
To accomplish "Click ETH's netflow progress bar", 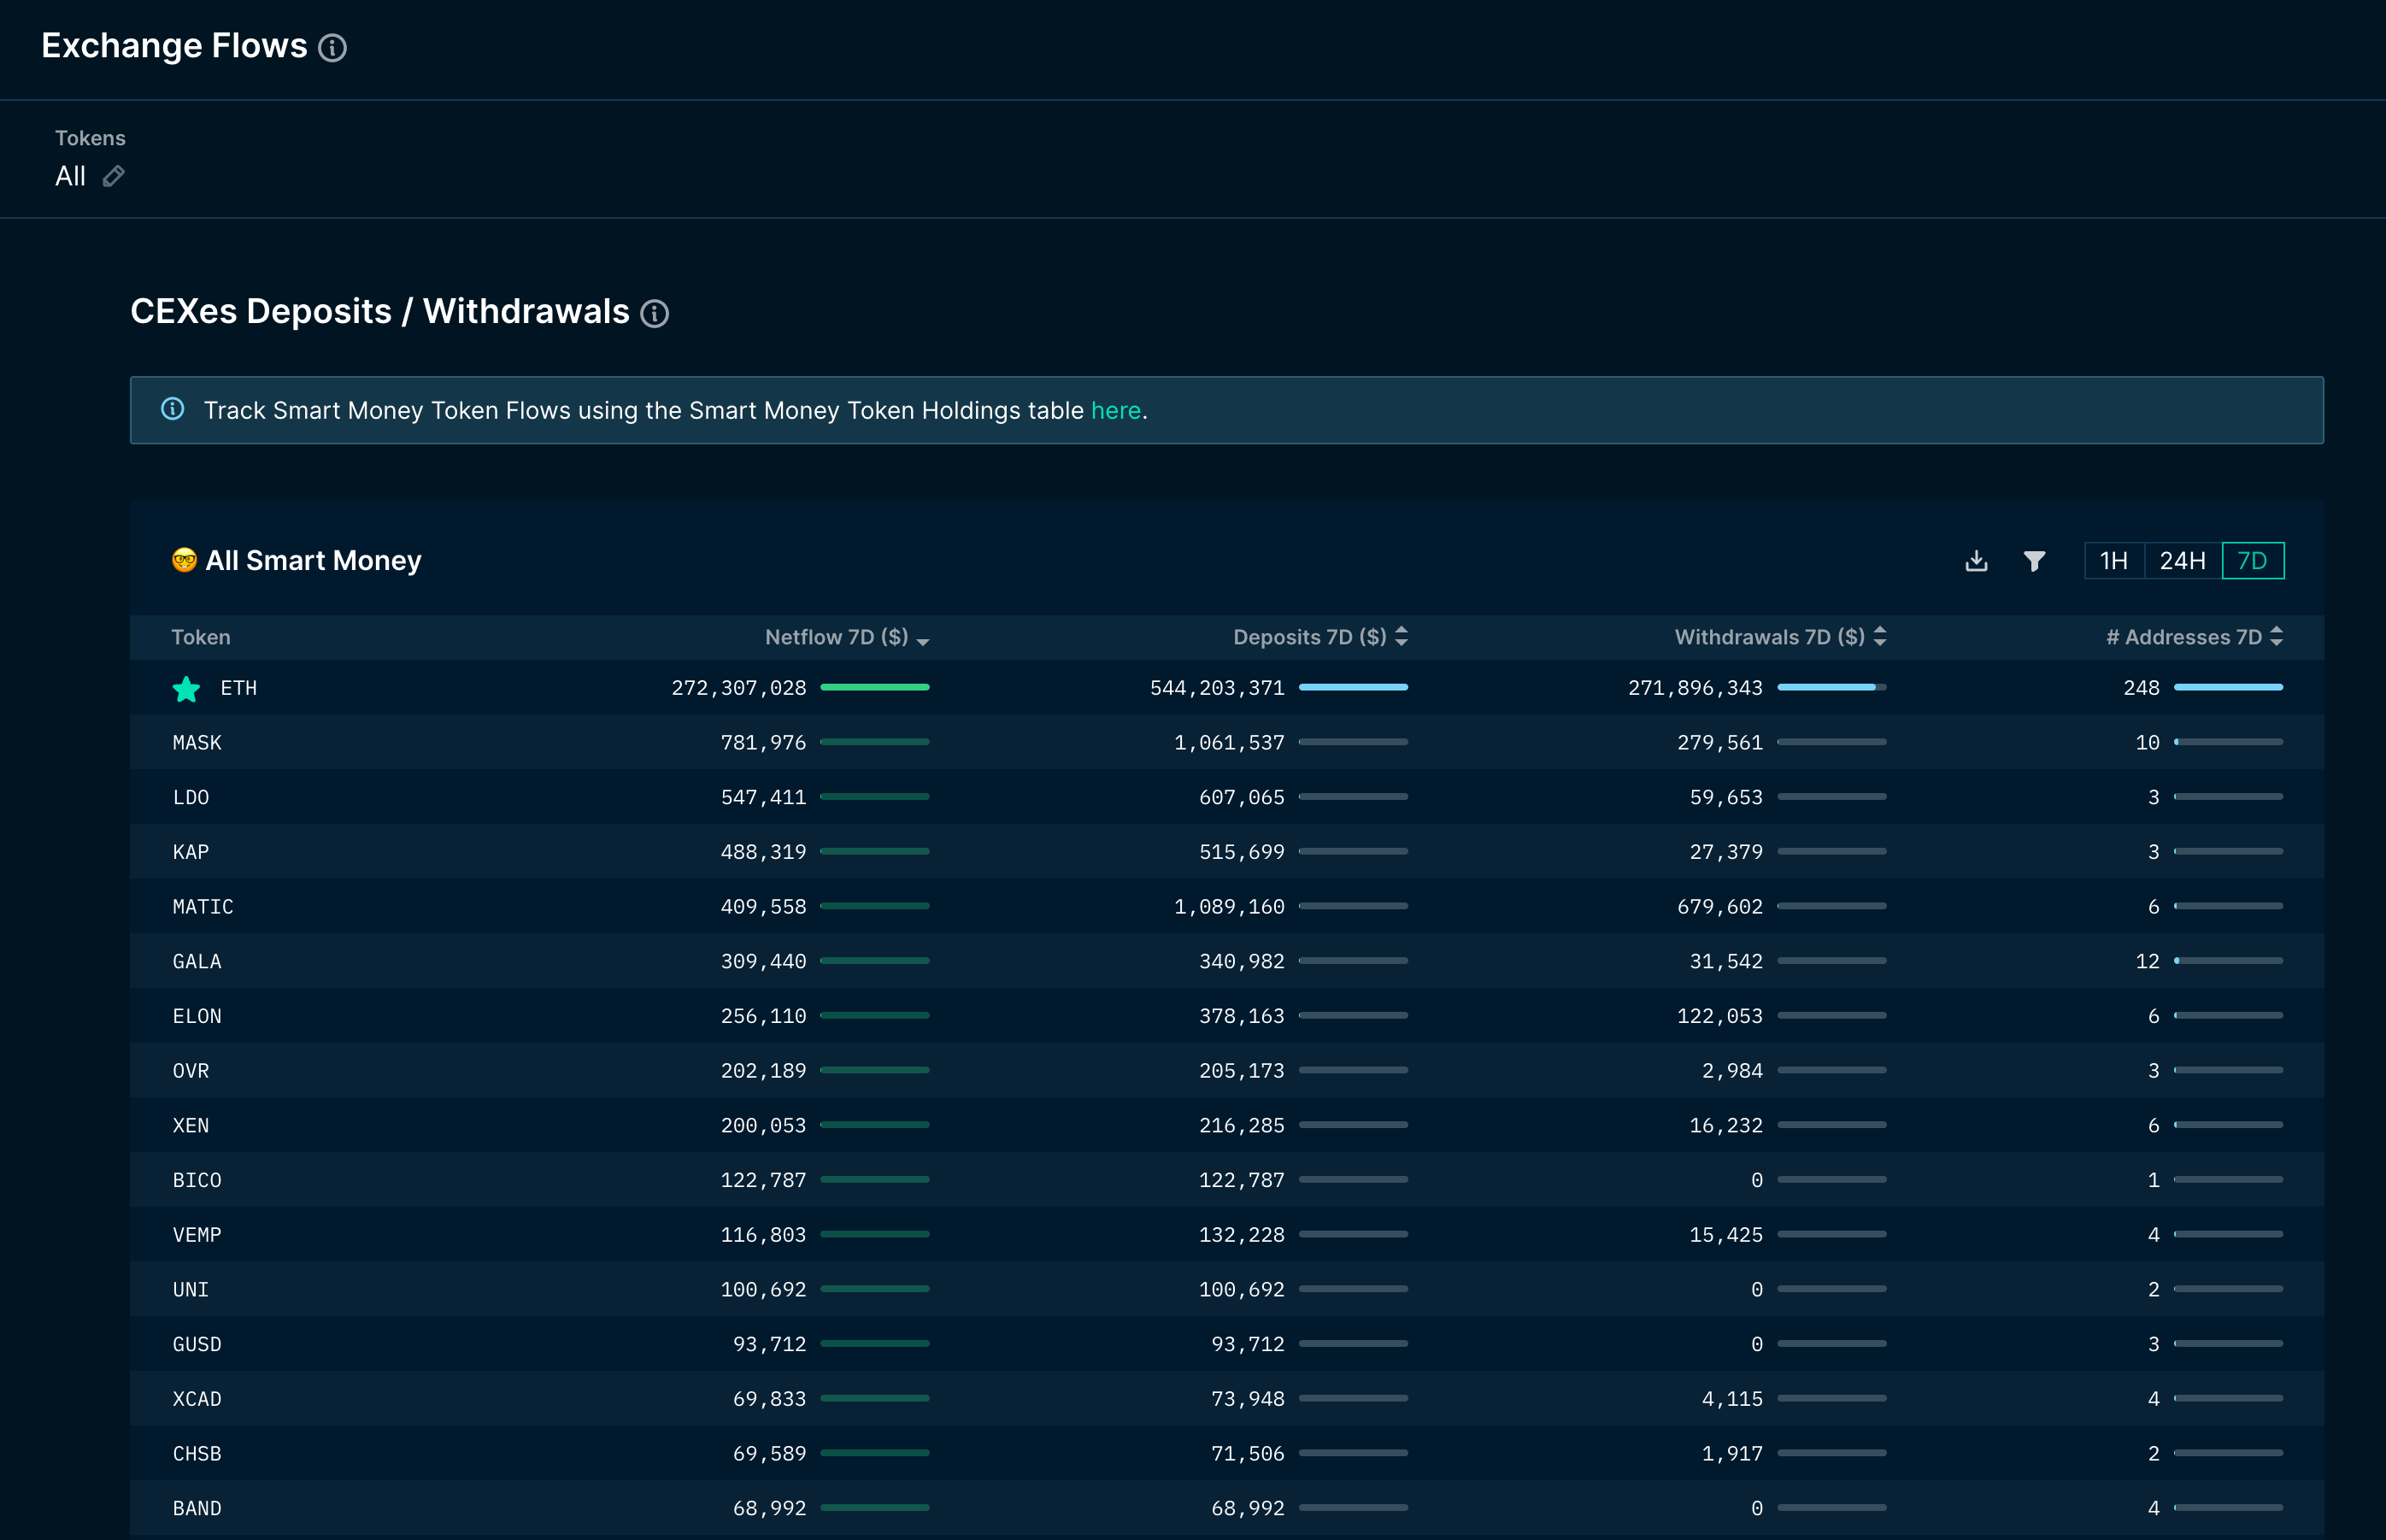I will point(875,687).
